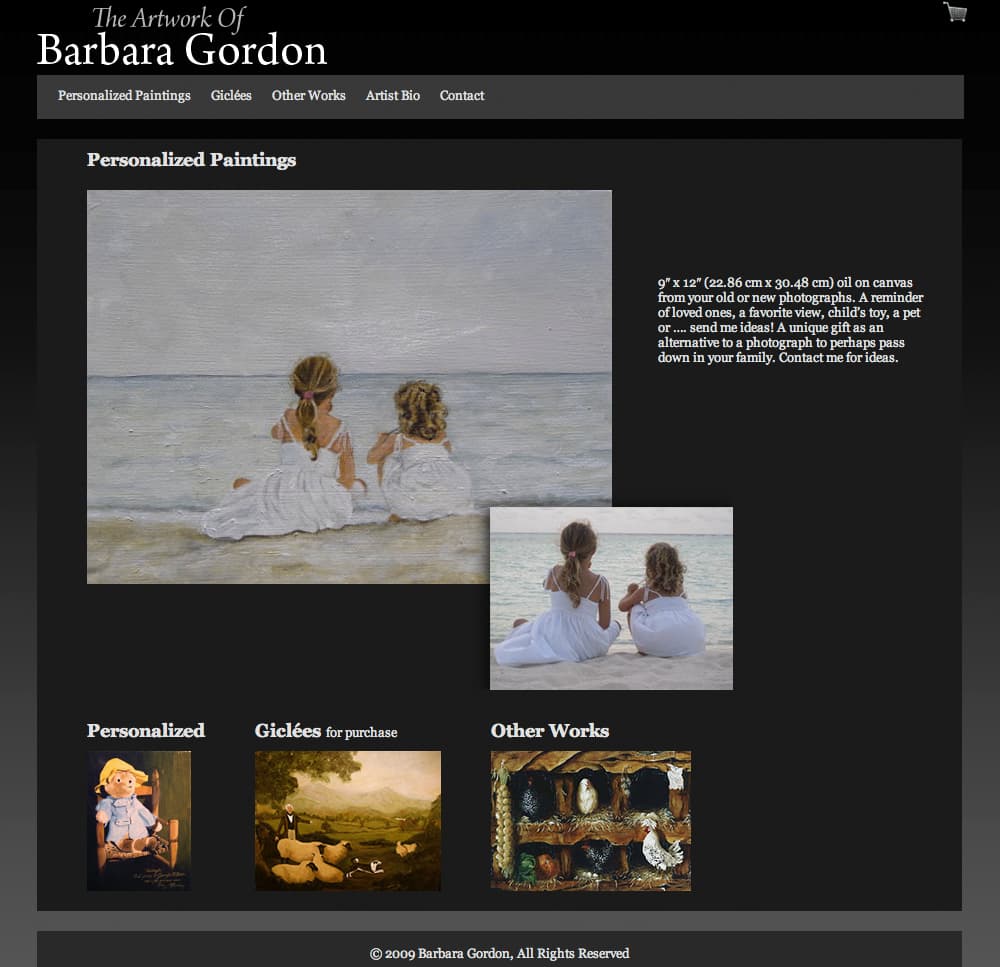Click the Giclées for purchase heading
1000x967 pixels.
pos(326,731)
